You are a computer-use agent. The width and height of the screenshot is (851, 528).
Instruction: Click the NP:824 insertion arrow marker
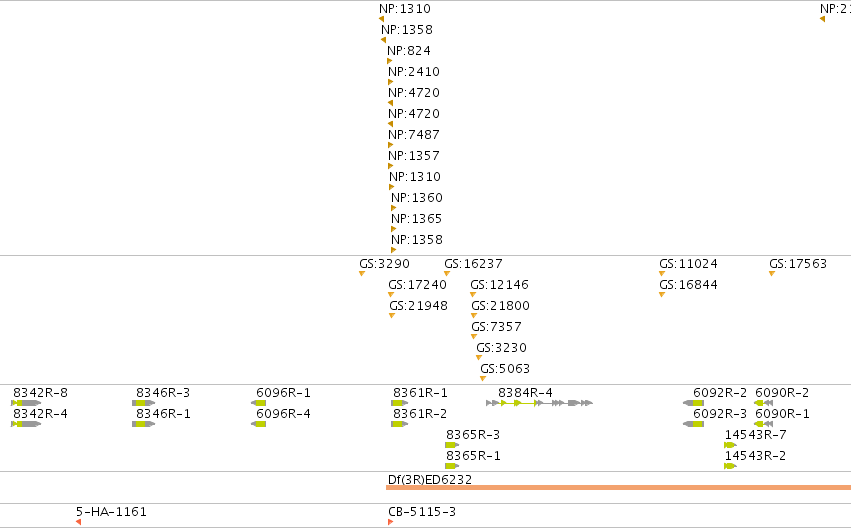click(389, 61)
